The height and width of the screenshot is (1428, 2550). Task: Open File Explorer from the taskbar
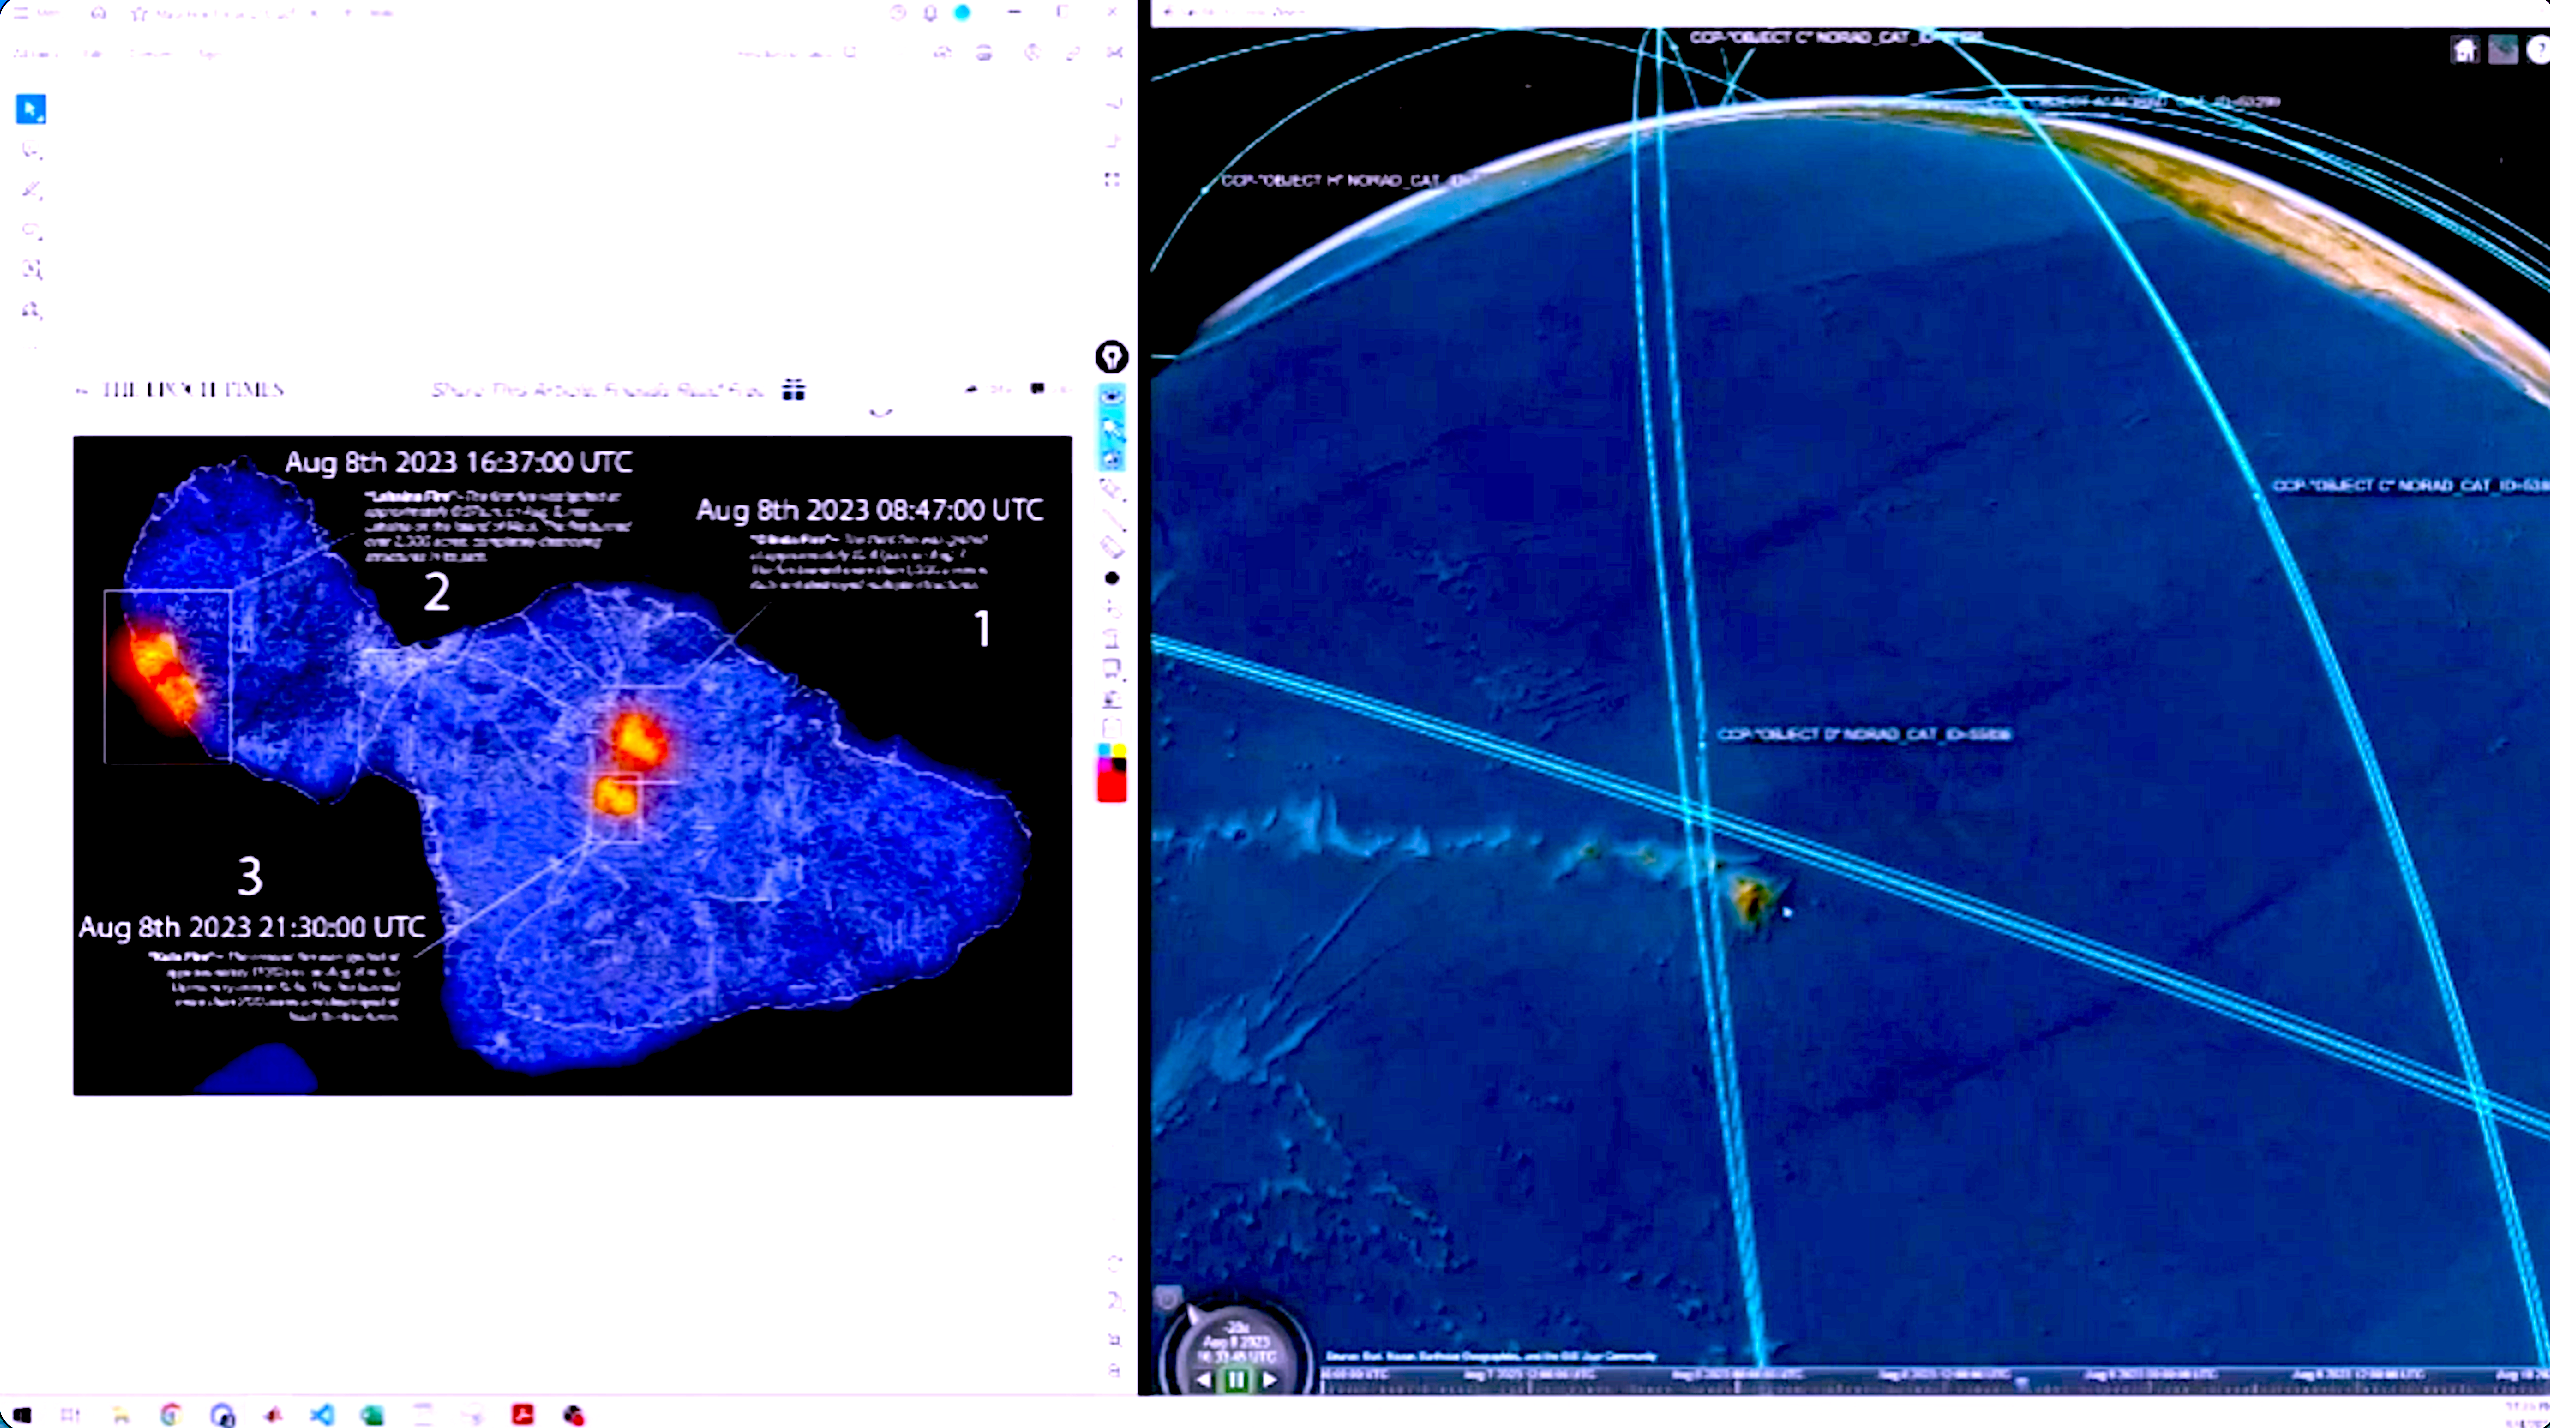click(120, 1415)
